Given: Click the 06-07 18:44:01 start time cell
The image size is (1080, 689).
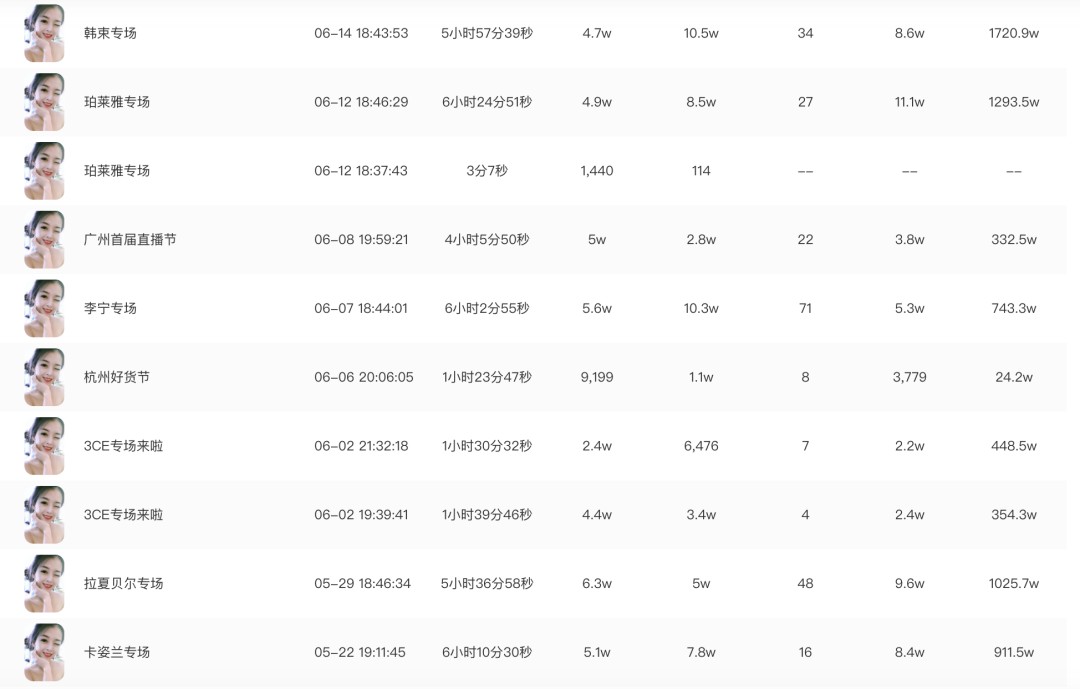Looking at the screenshot, I should [361, 308].
